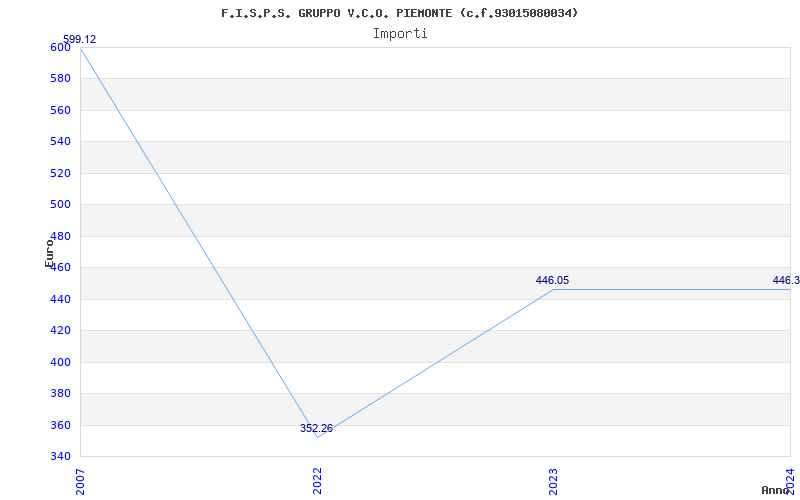Click the Anno x-axis title
Screen dimensions: 800x500
coord(775,490)
